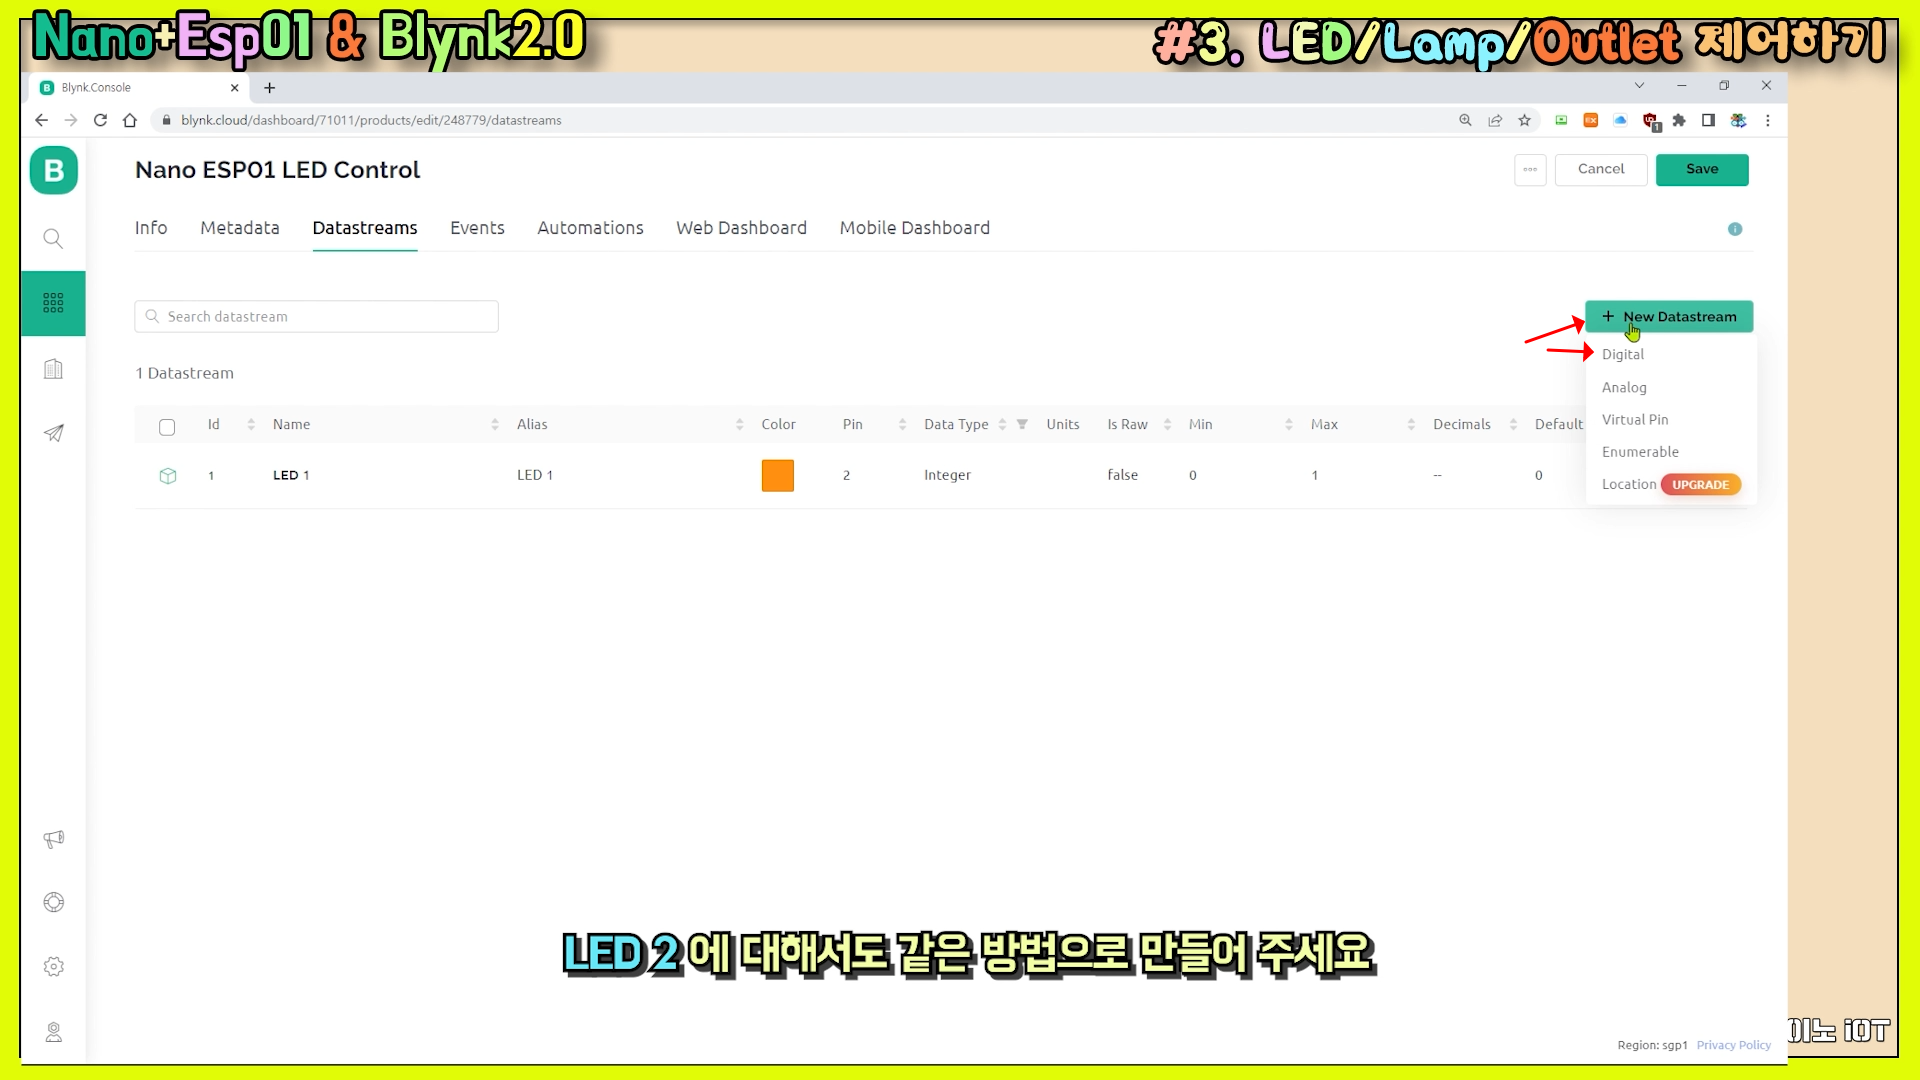
Task: Toggle the select-all datastreams checkbox
Action: (167, 427)
